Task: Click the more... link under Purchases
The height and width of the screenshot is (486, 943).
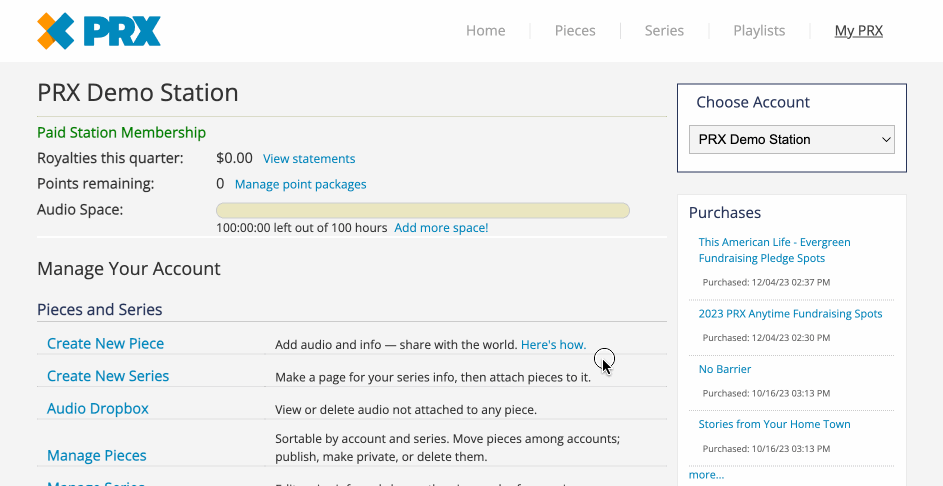Action: (x=706, y=475)
